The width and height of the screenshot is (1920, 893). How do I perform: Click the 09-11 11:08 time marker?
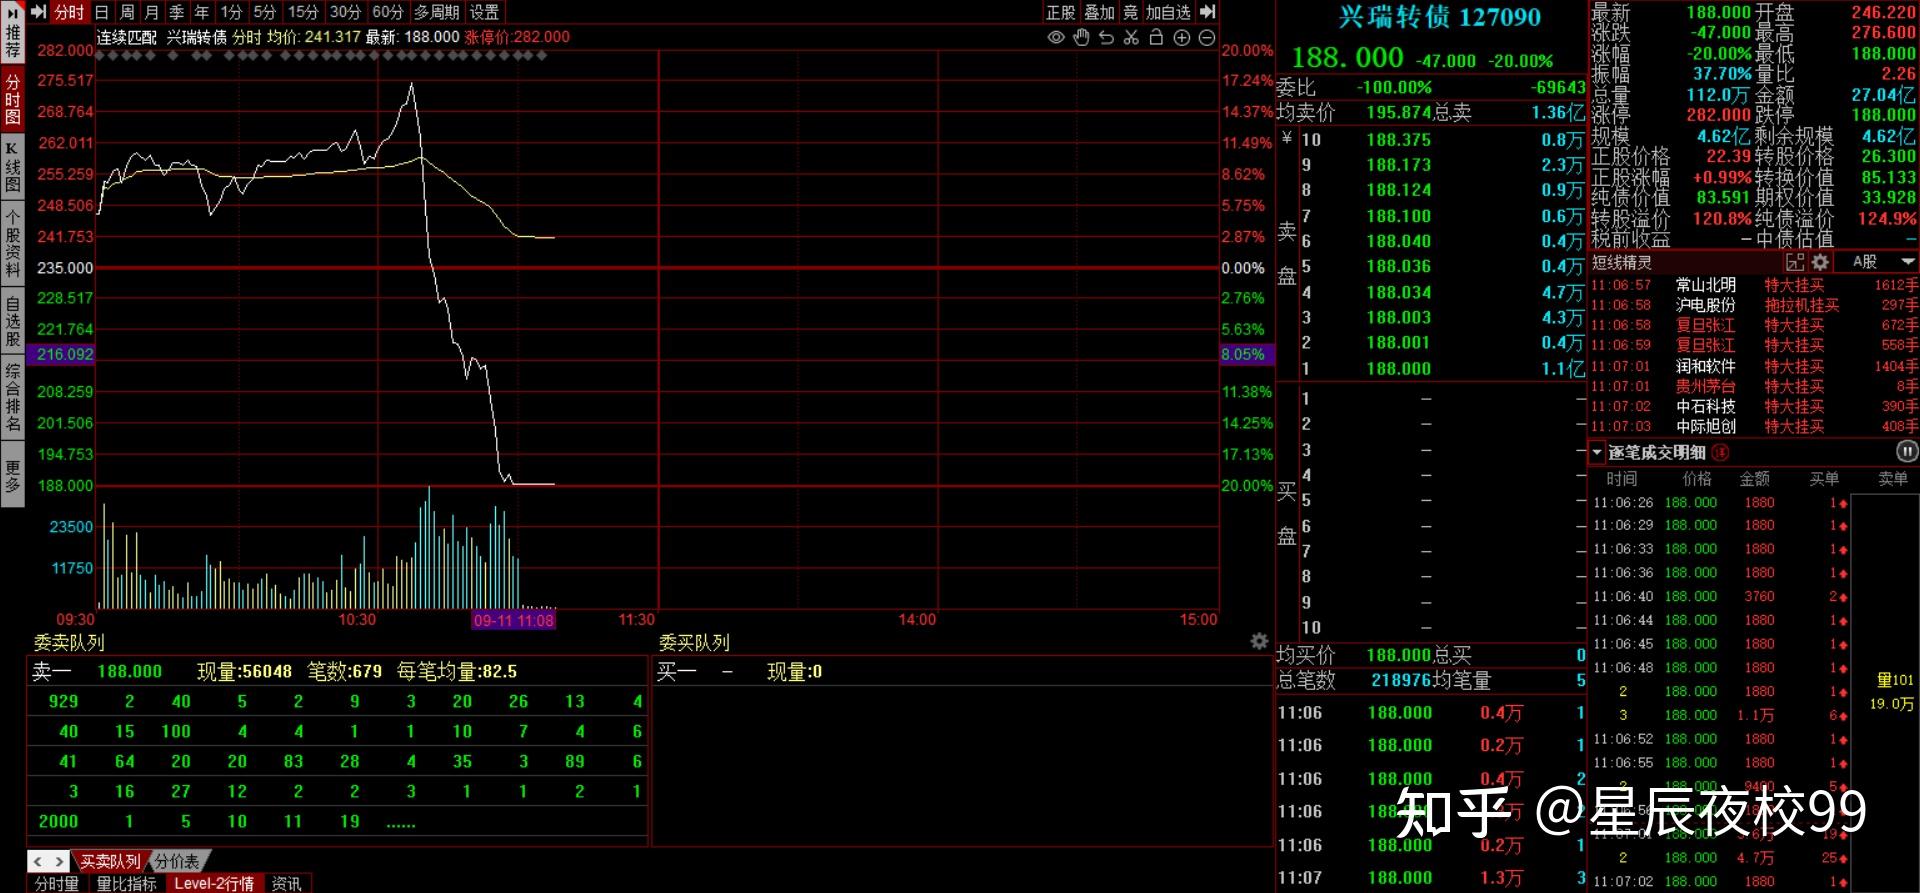[514, 620]
